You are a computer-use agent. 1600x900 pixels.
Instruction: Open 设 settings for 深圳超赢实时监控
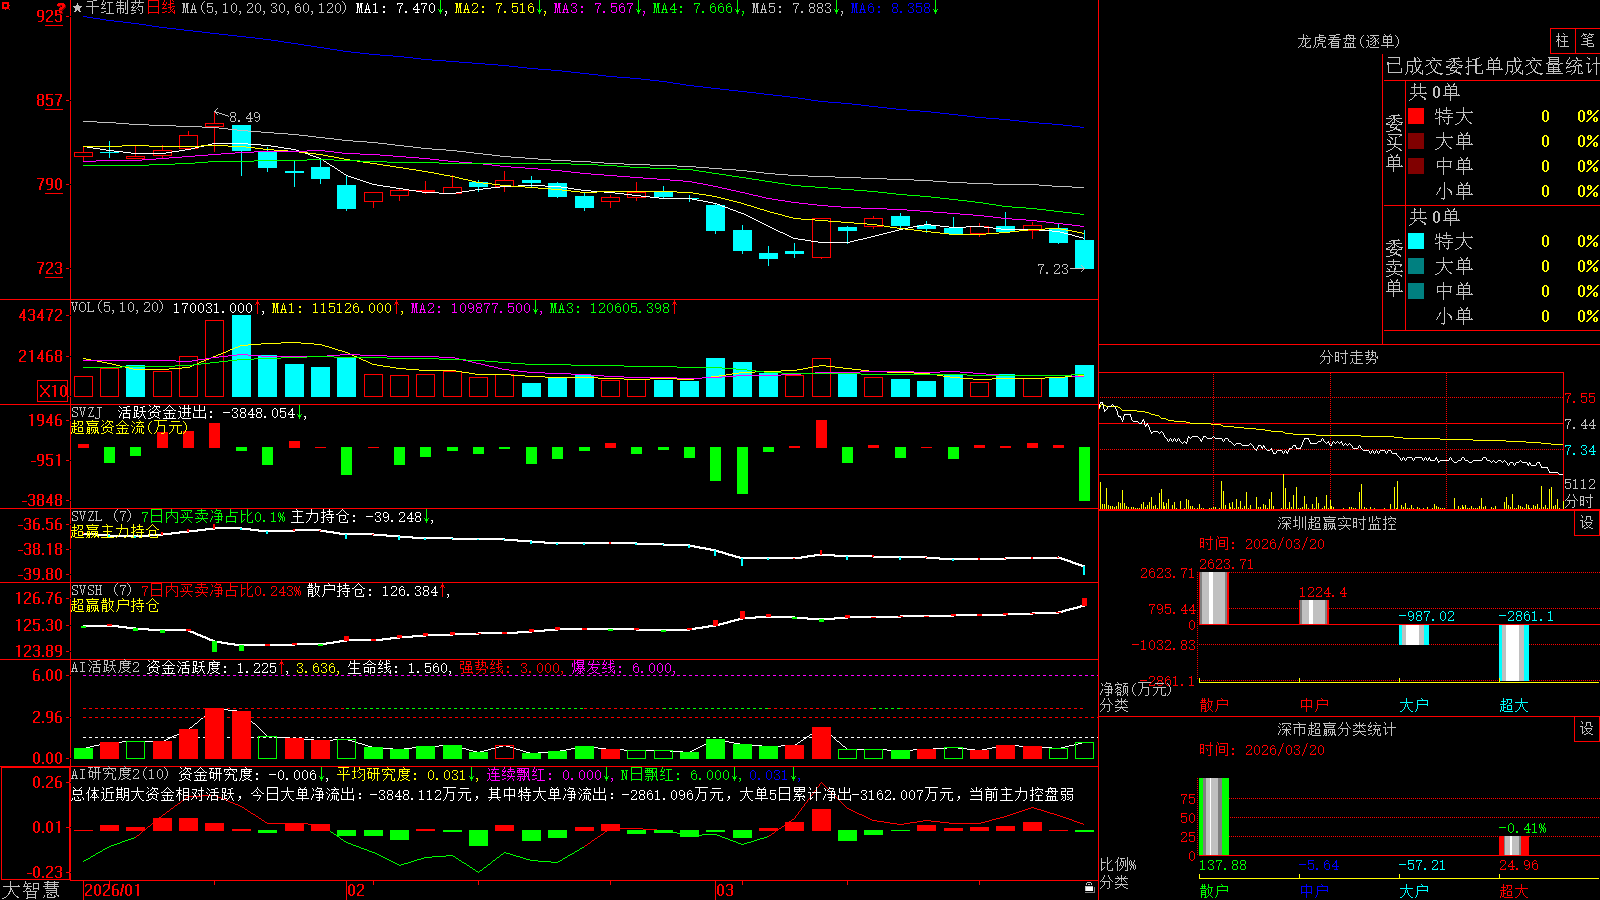coord(1587,523)
